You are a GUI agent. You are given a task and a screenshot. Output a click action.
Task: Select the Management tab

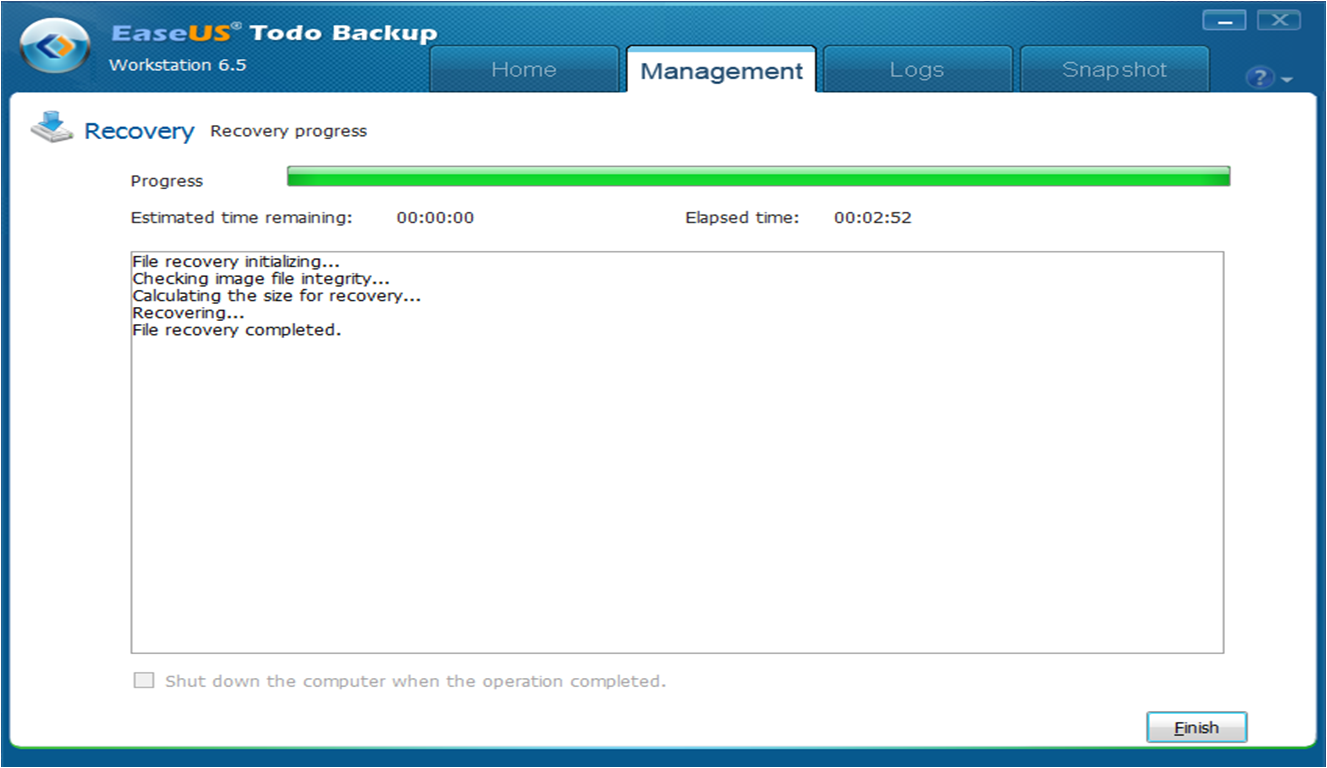(721, 70)
